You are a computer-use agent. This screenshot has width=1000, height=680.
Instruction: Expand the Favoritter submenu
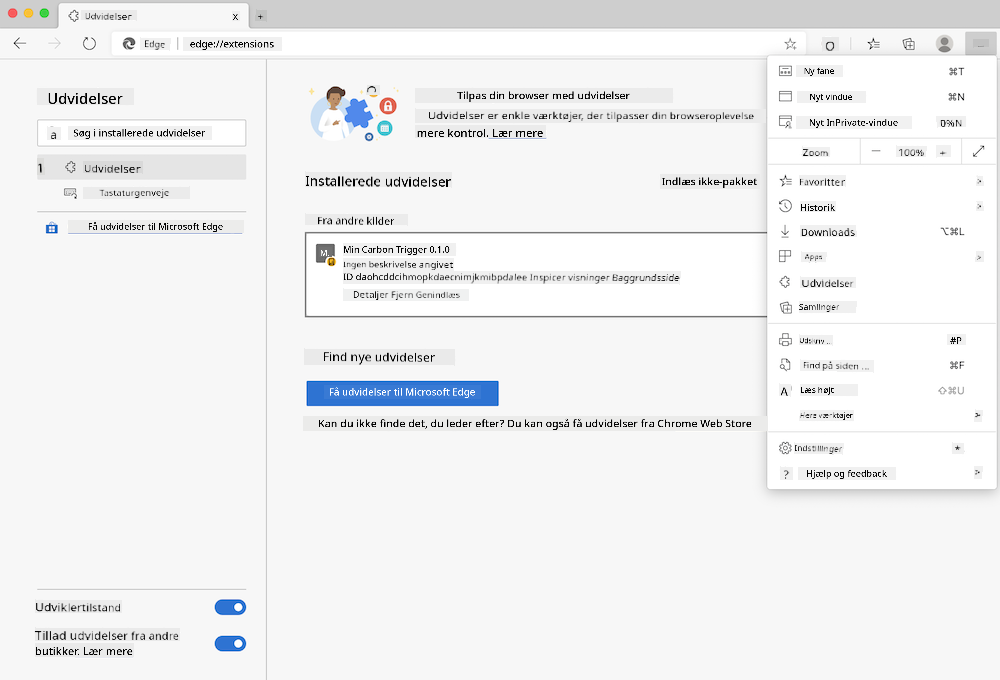[978, 181]
